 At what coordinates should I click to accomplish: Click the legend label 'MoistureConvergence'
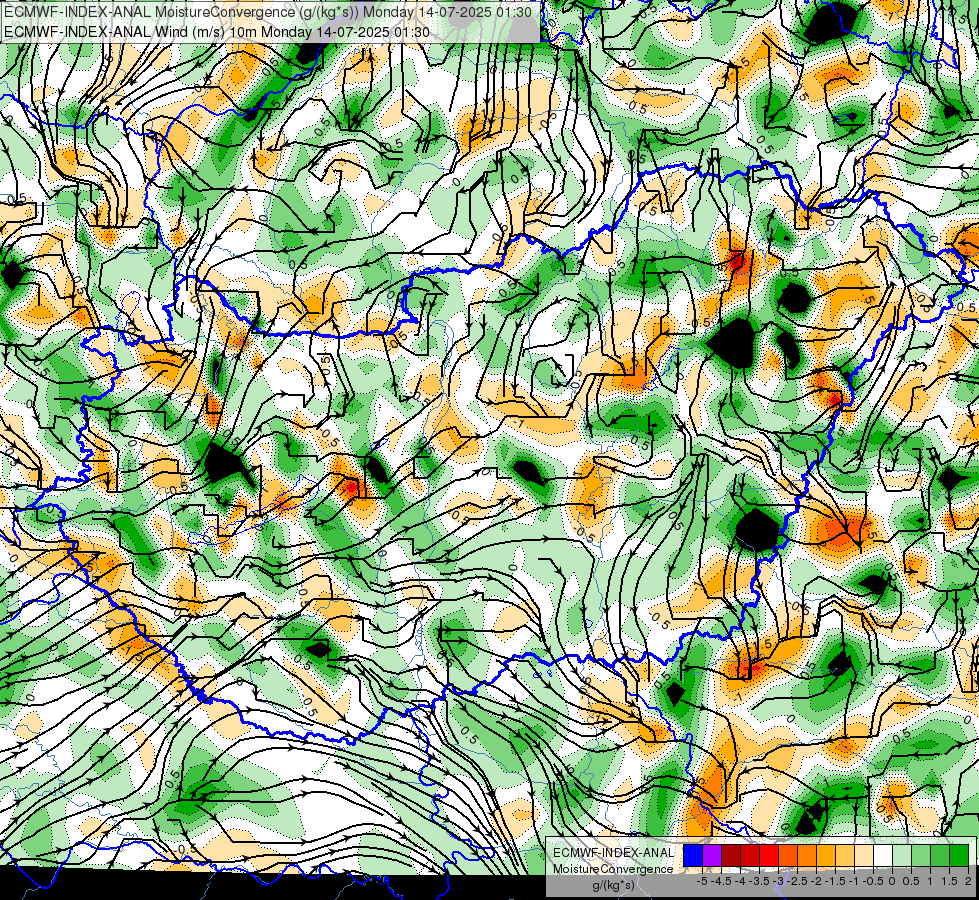613,869
